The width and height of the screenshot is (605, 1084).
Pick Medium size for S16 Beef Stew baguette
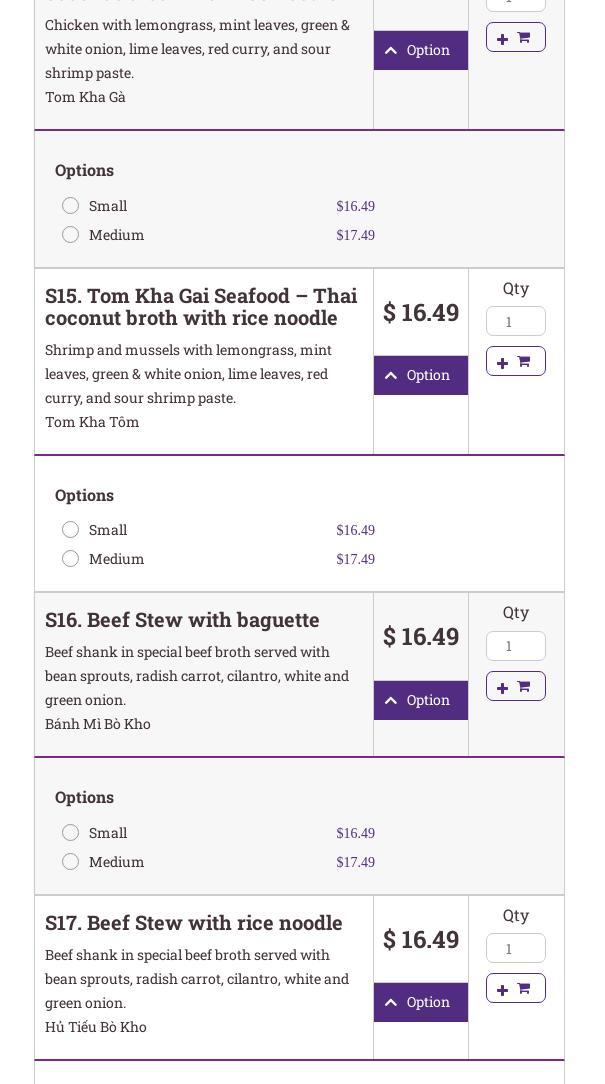[x=71, y=862]
